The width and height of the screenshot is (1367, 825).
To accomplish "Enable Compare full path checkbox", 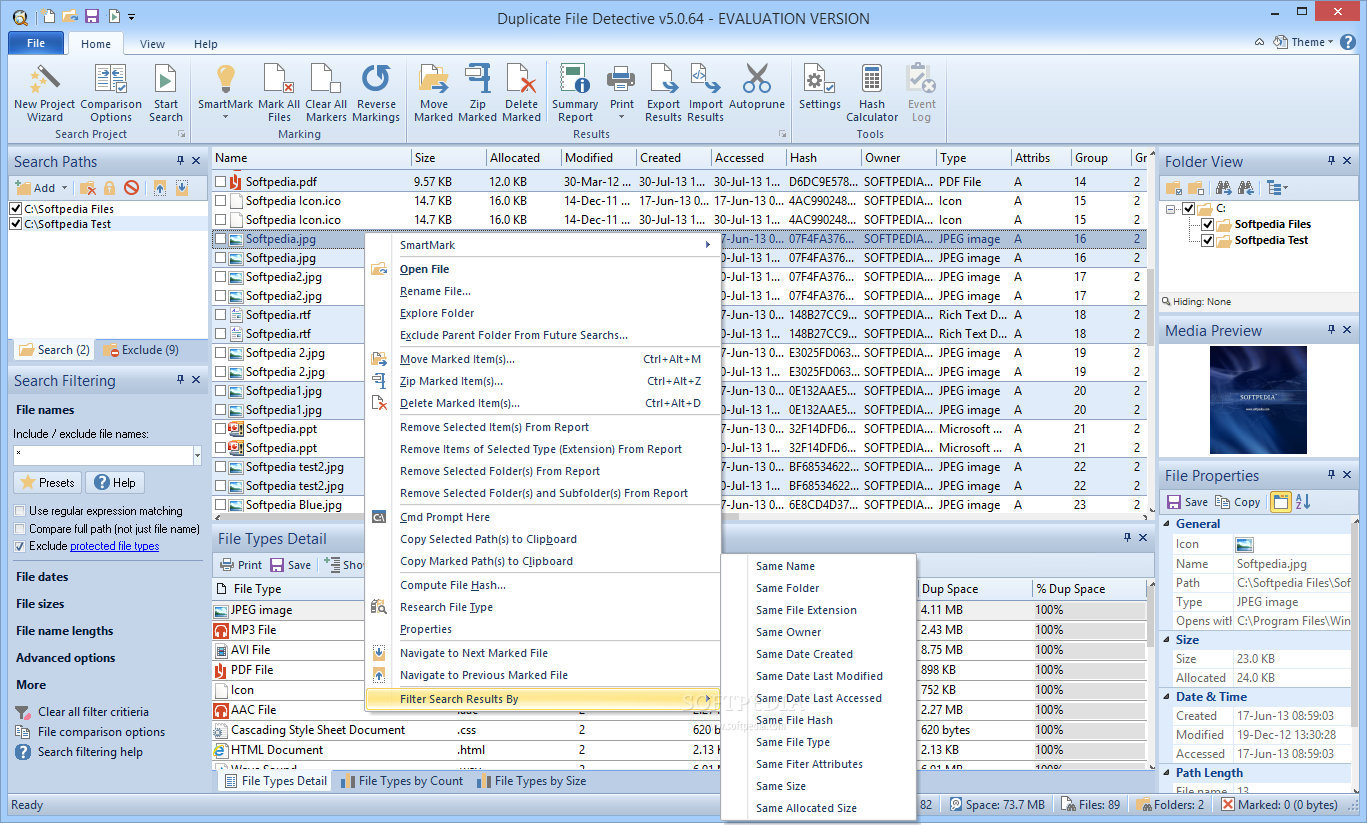I will pyautogui.click(x=20, y=529).
